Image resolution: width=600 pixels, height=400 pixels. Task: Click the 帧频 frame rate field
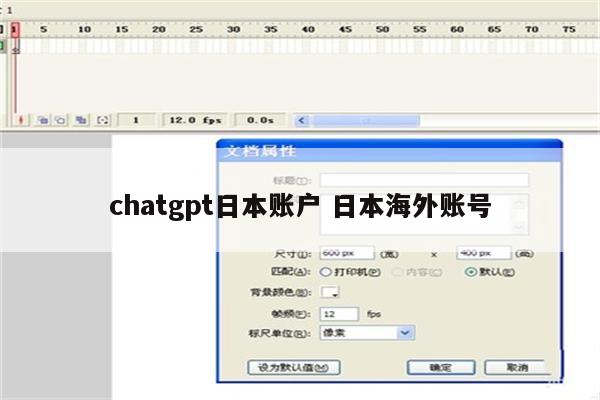point(338,313)
